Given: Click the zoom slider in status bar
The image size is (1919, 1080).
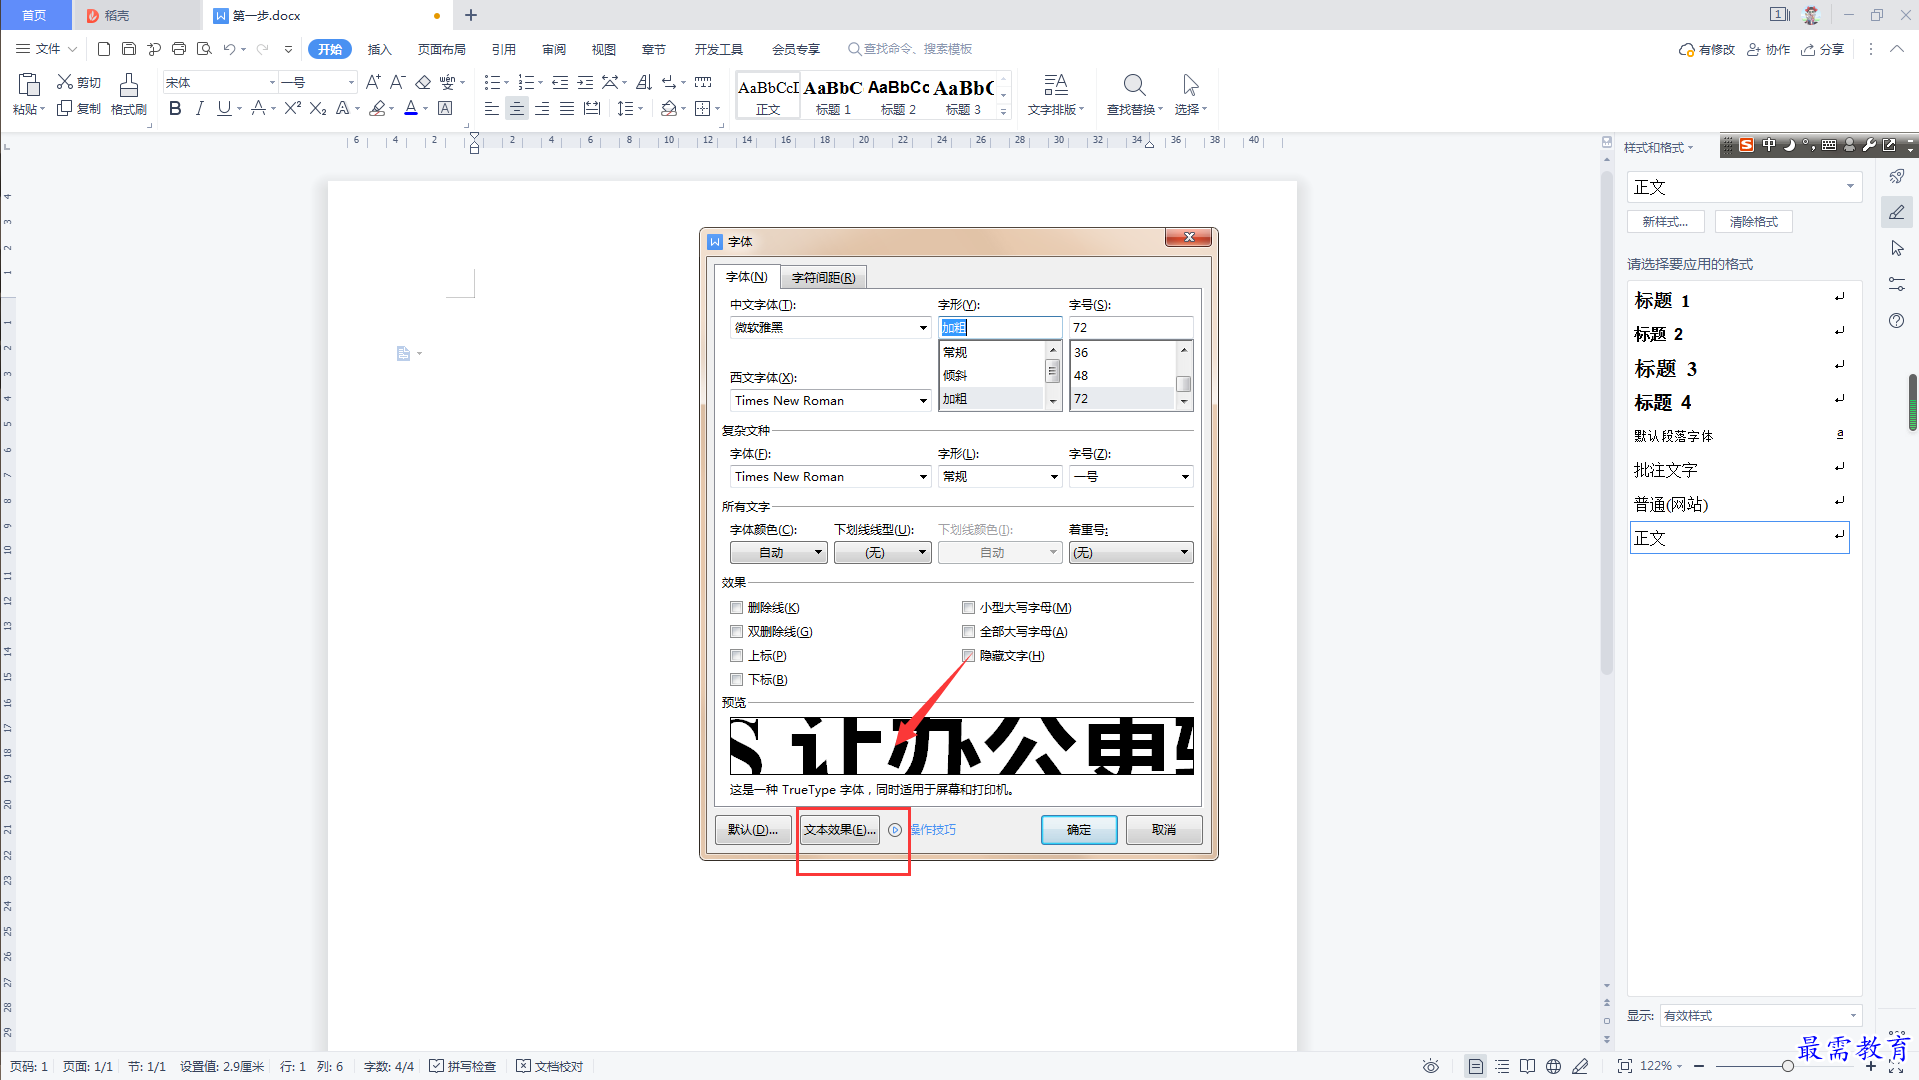Looking at the screenshot, I should tap(1787, 1066).
